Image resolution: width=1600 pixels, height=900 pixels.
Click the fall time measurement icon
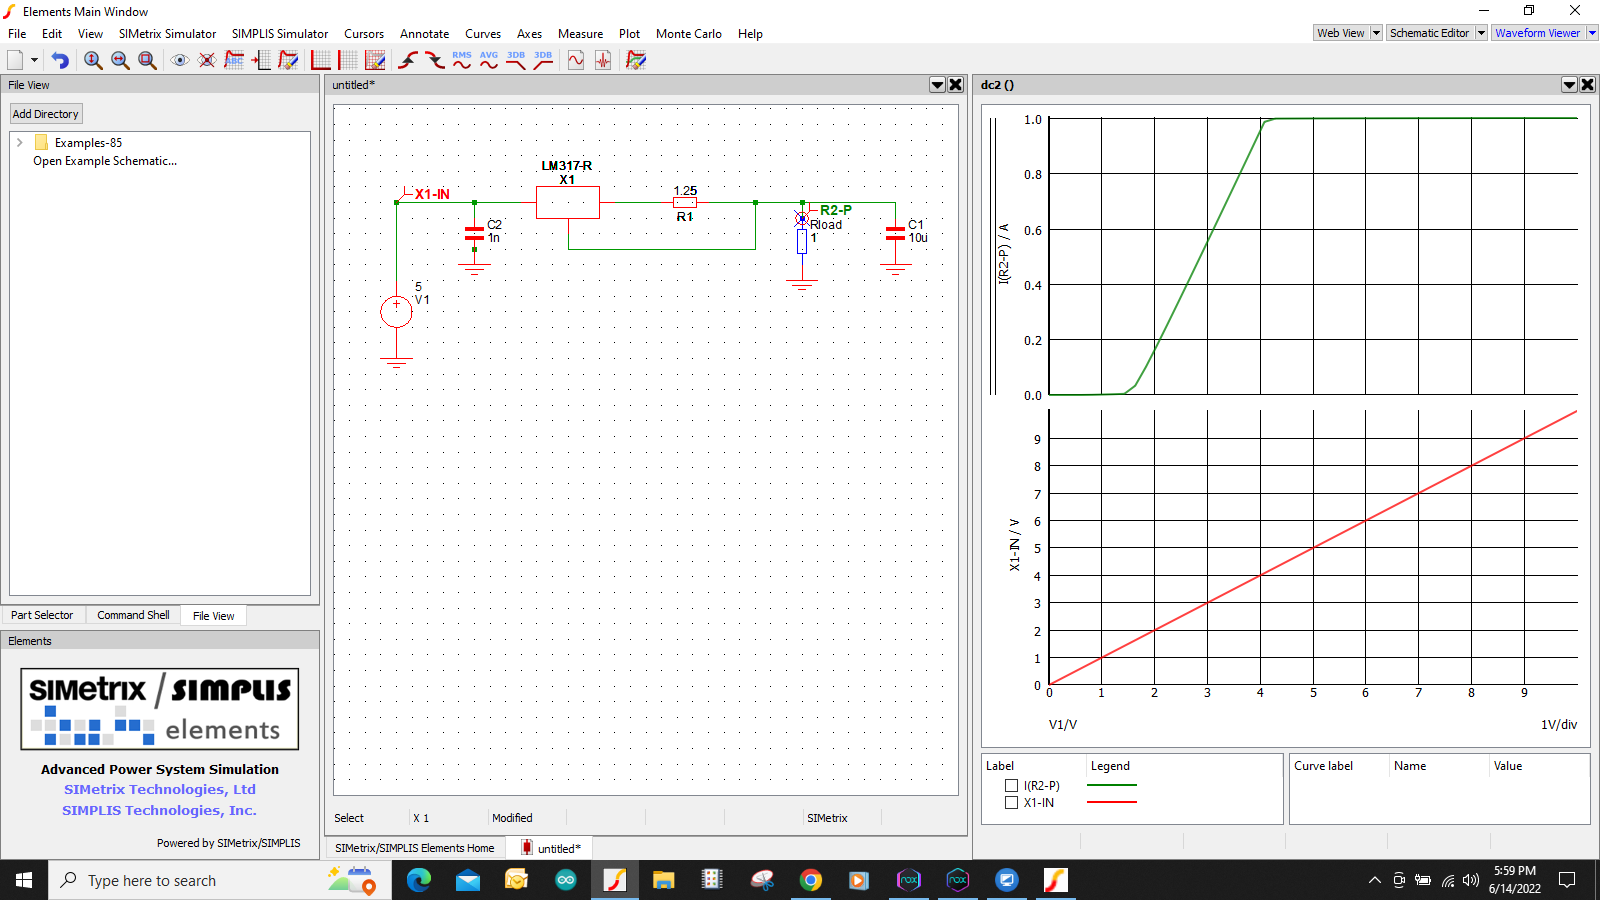435,60
